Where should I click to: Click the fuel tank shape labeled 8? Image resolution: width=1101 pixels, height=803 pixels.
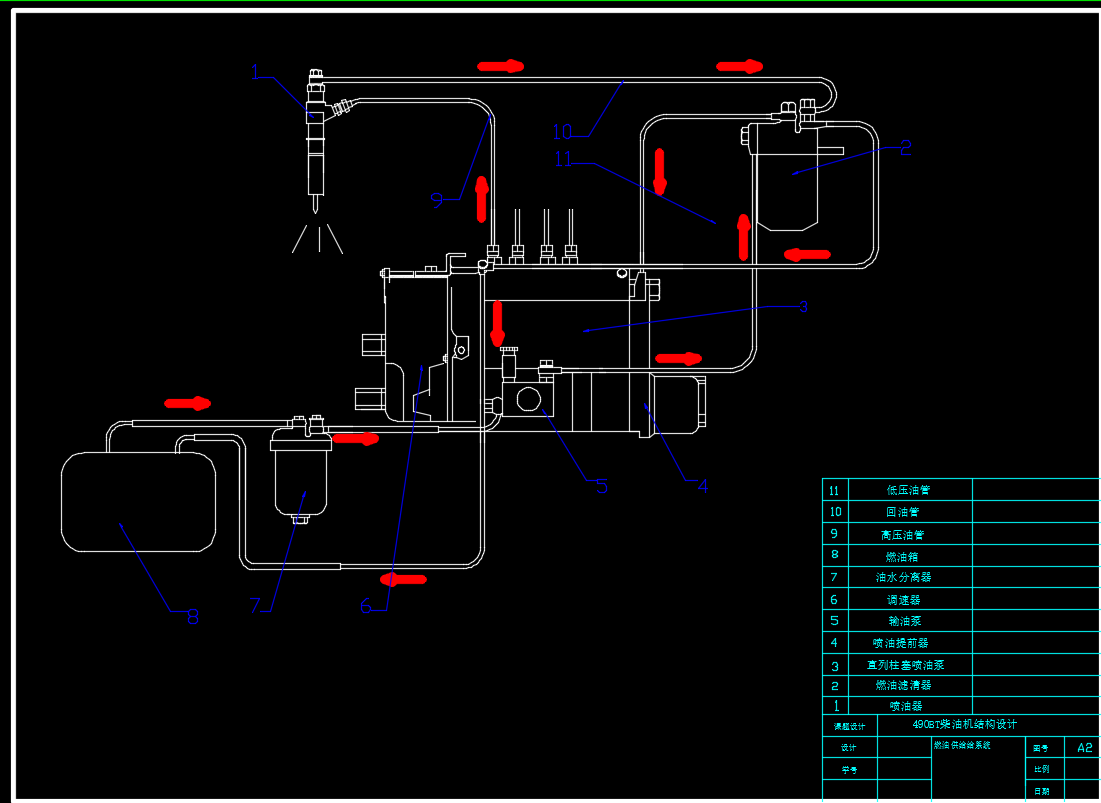139,501
